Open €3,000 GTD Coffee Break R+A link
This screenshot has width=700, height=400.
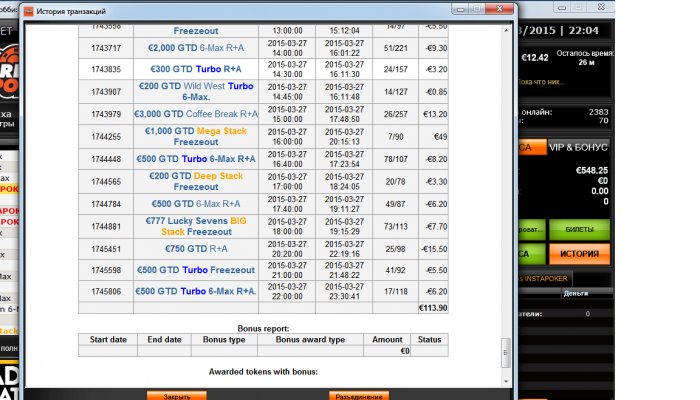coord(196,114)
